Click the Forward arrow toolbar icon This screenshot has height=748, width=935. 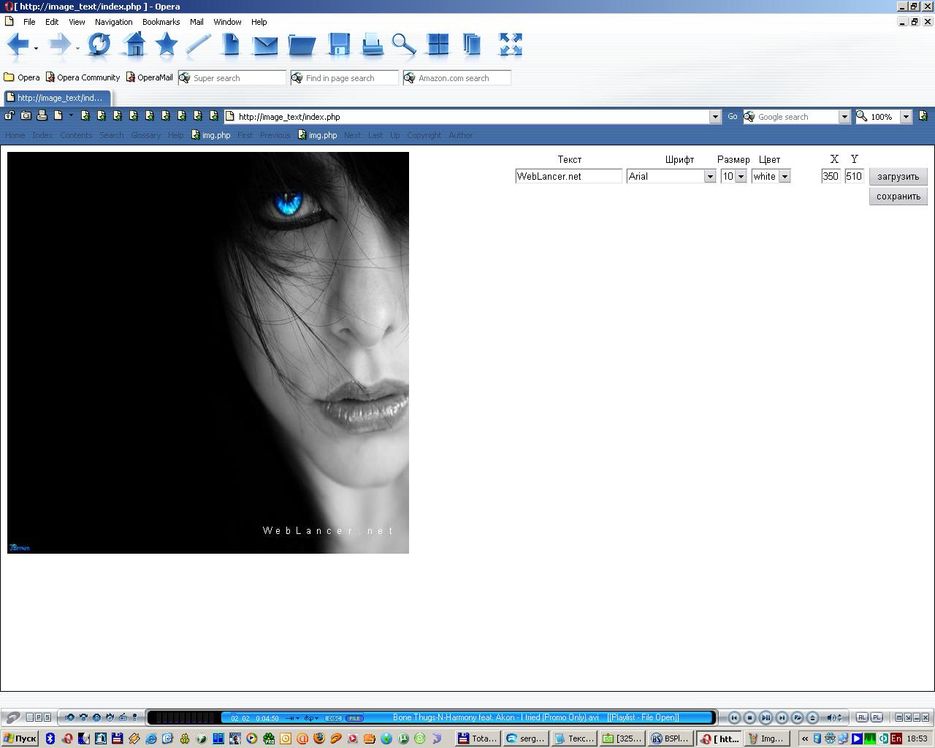[60, 45]
